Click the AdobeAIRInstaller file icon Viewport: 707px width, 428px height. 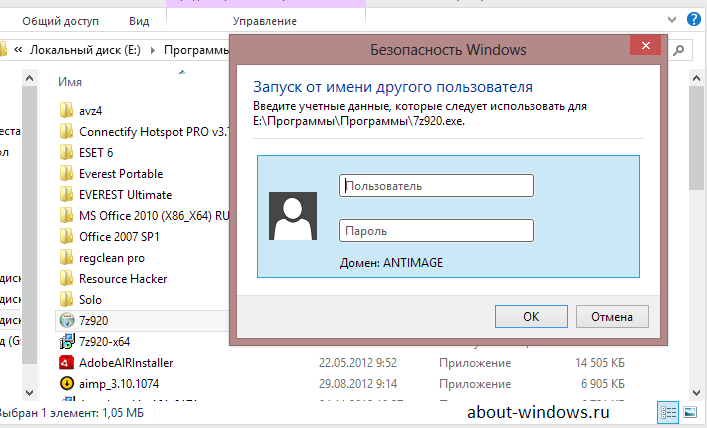click(67, 363)
